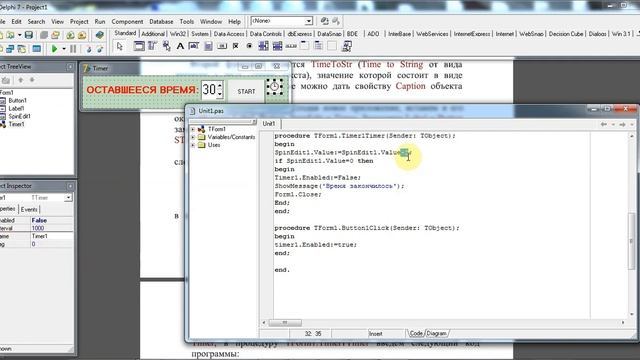Choose the MainMenu component icon
640x360 pixels.
coord(152,46)
